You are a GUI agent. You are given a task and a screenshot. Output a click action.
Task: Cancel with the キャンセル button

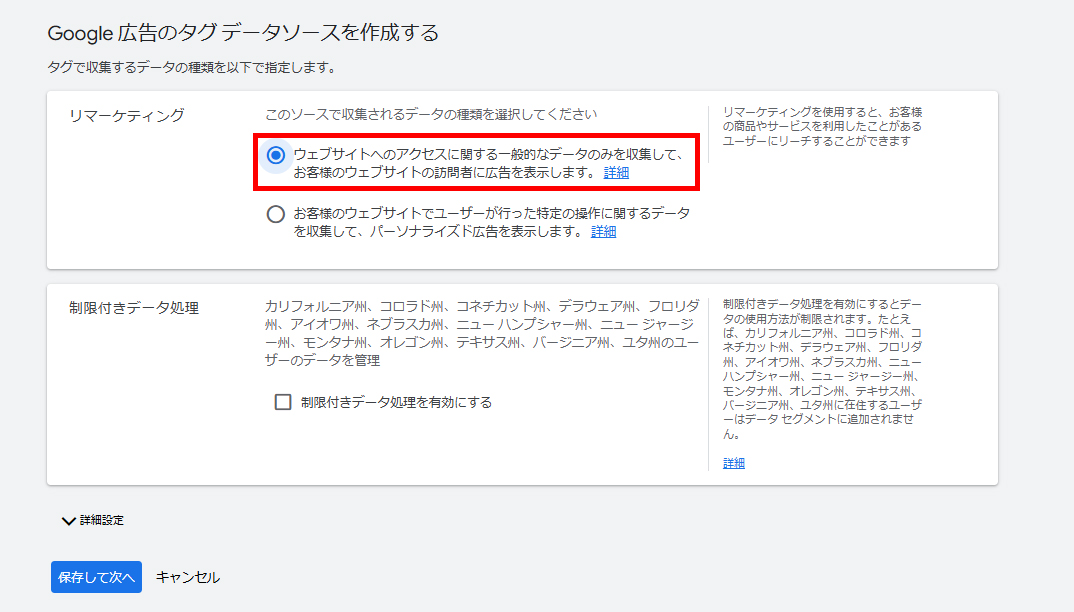pos(188,577)
